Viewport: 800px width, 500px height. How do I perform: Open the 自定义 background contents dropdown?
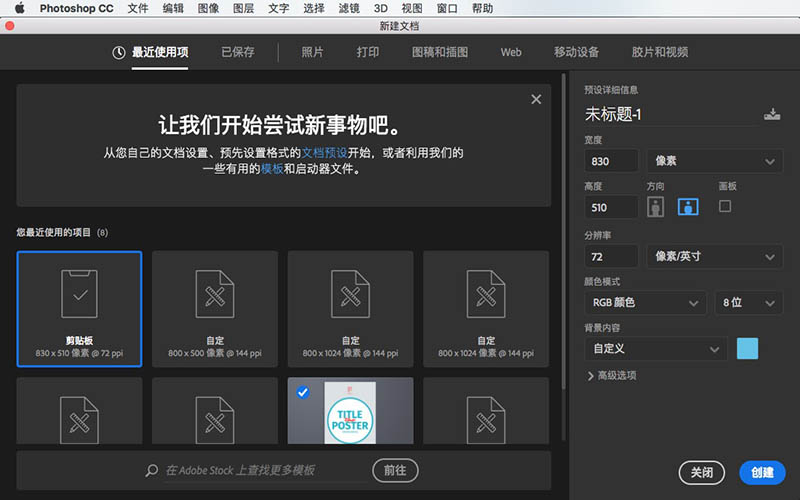[656, 349]
